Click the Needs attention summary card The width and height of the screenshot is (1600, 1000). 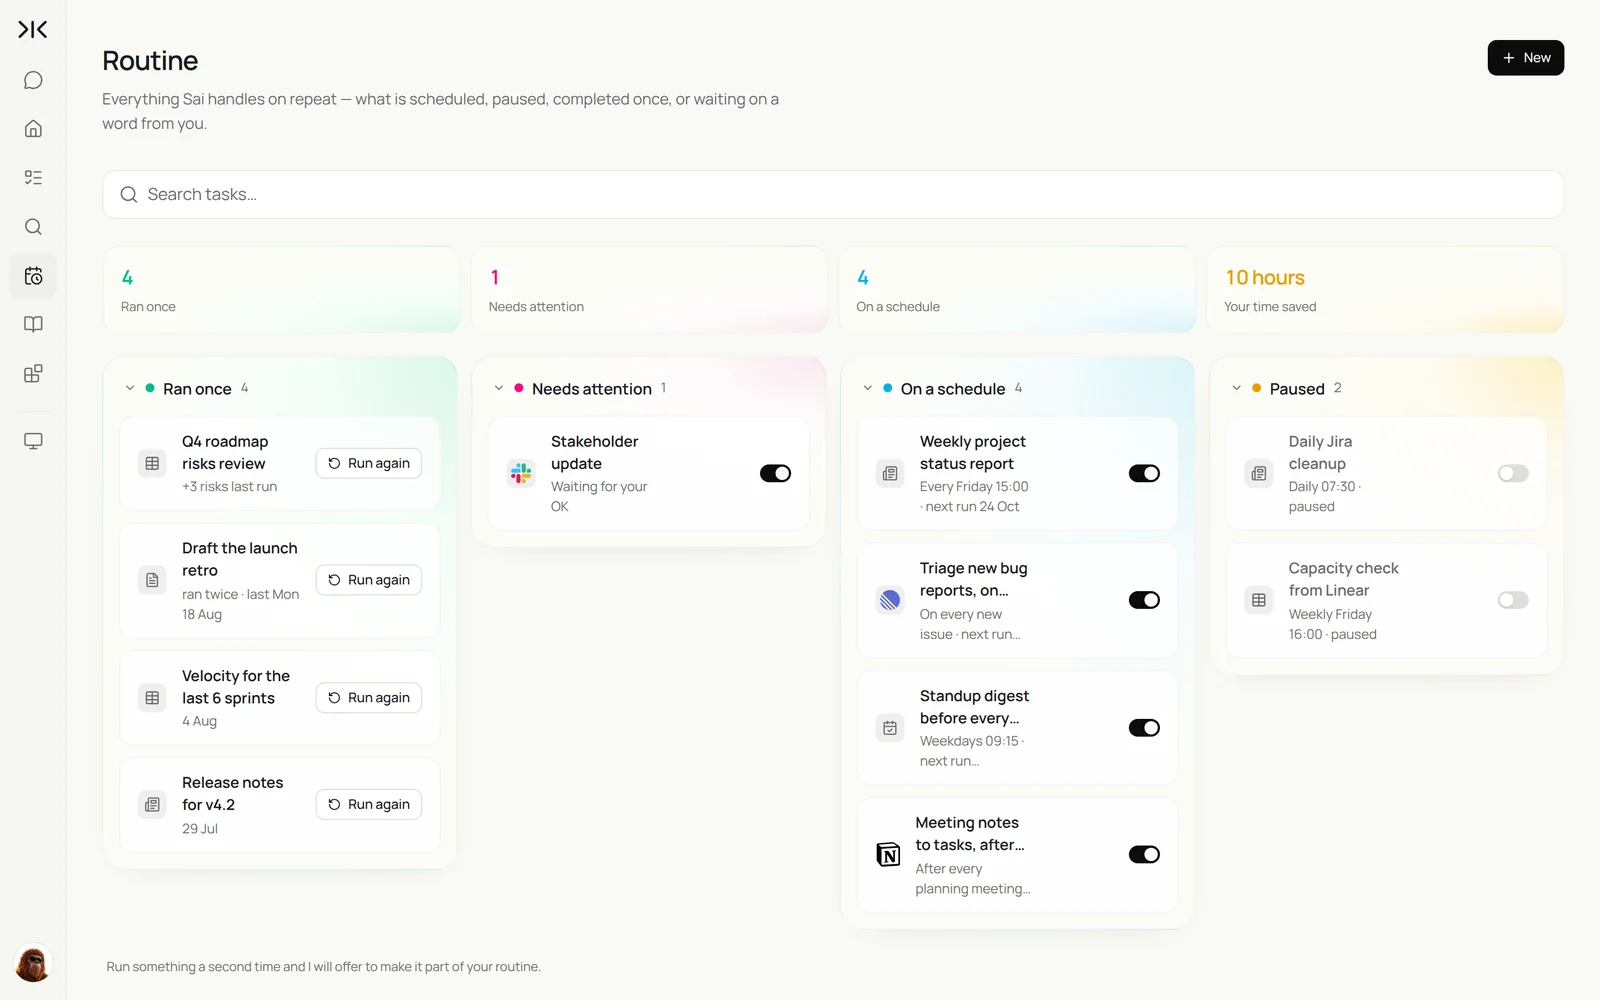point(649,289)
